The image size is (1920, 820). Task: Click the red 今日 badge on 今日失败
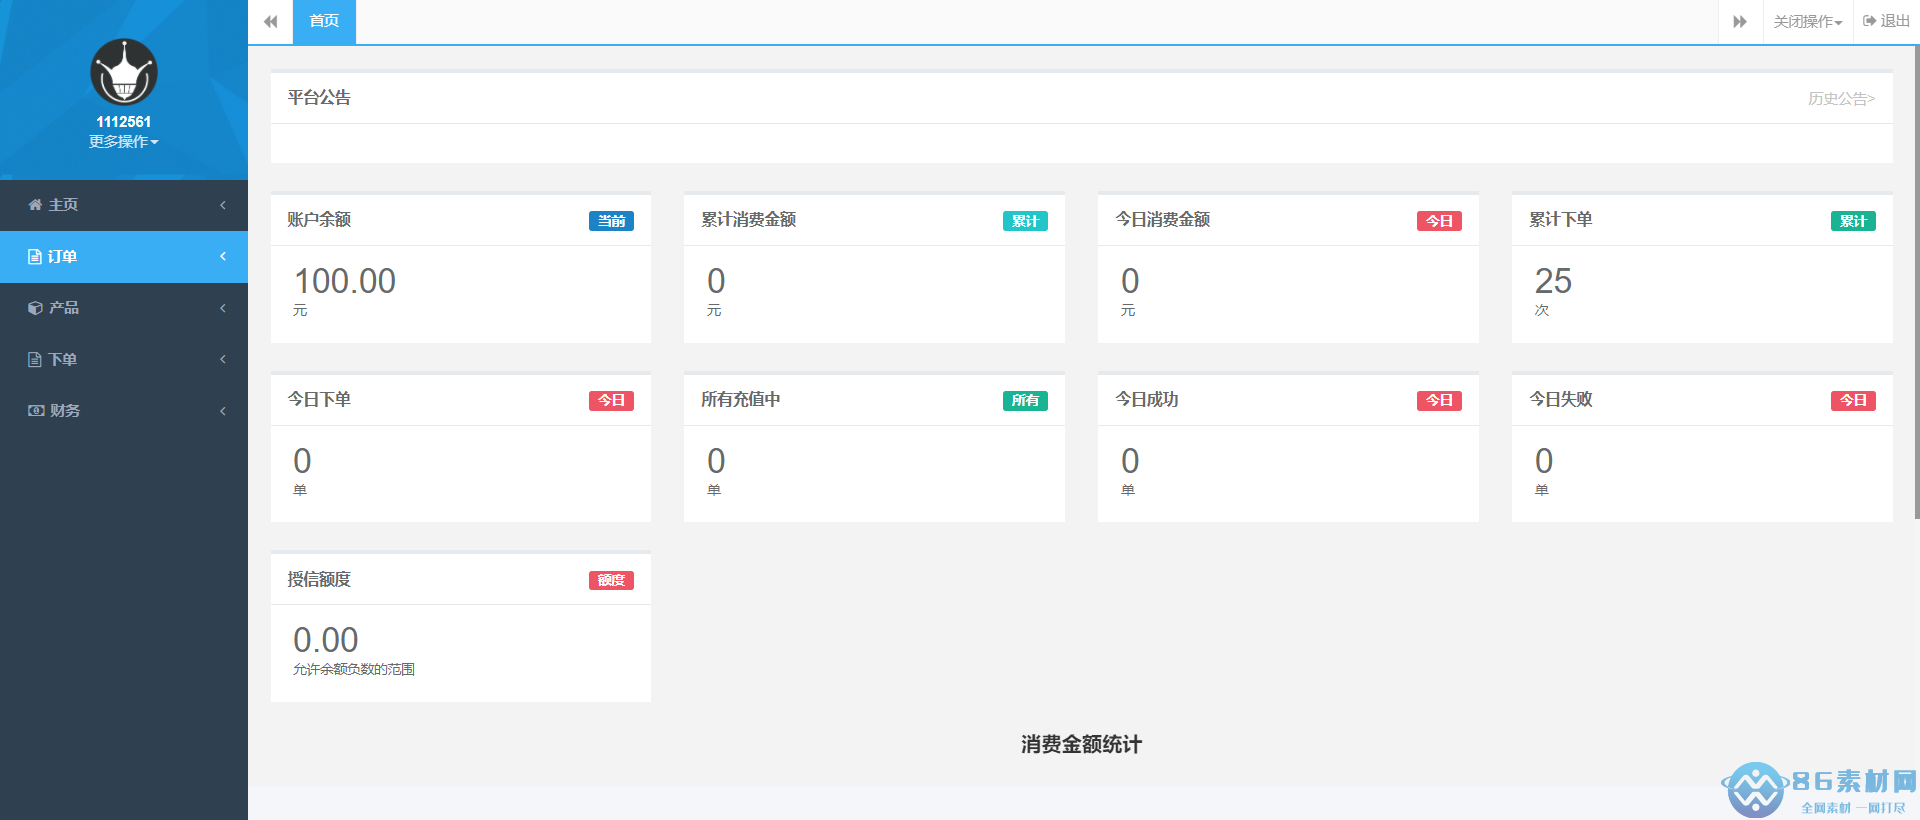(x=1853, y=401)
